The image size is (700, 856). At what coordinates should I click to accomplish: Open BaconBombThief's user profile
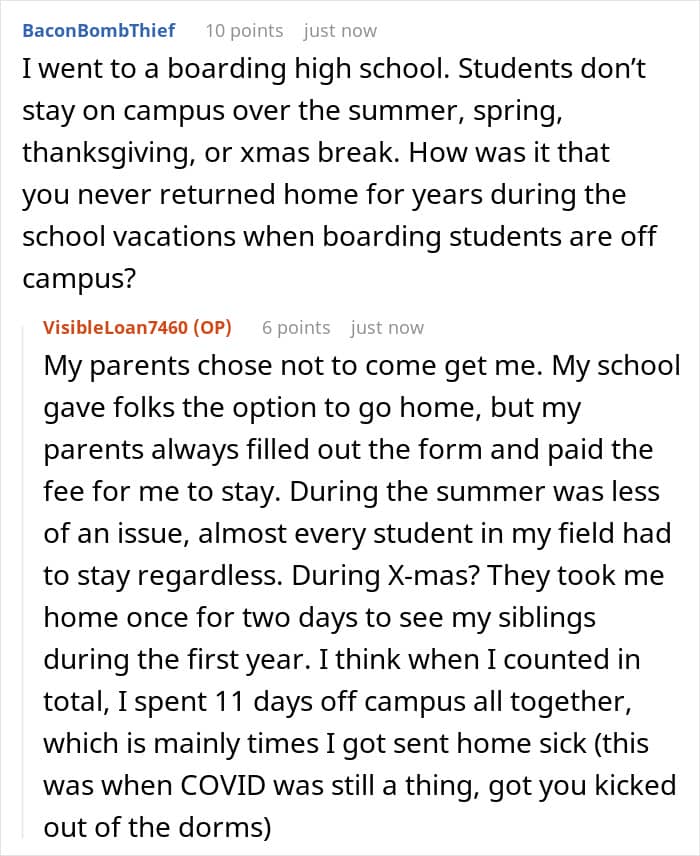click(x=98, y=30)
